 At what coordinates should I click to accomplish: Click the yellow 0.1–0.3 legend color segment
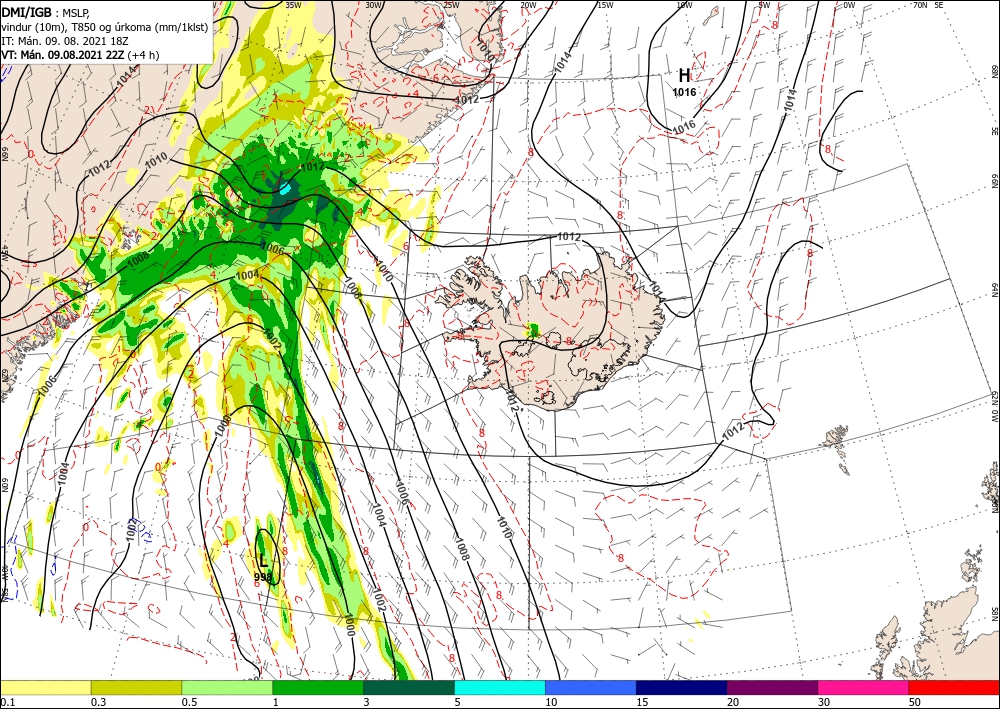tap(45, 687)
